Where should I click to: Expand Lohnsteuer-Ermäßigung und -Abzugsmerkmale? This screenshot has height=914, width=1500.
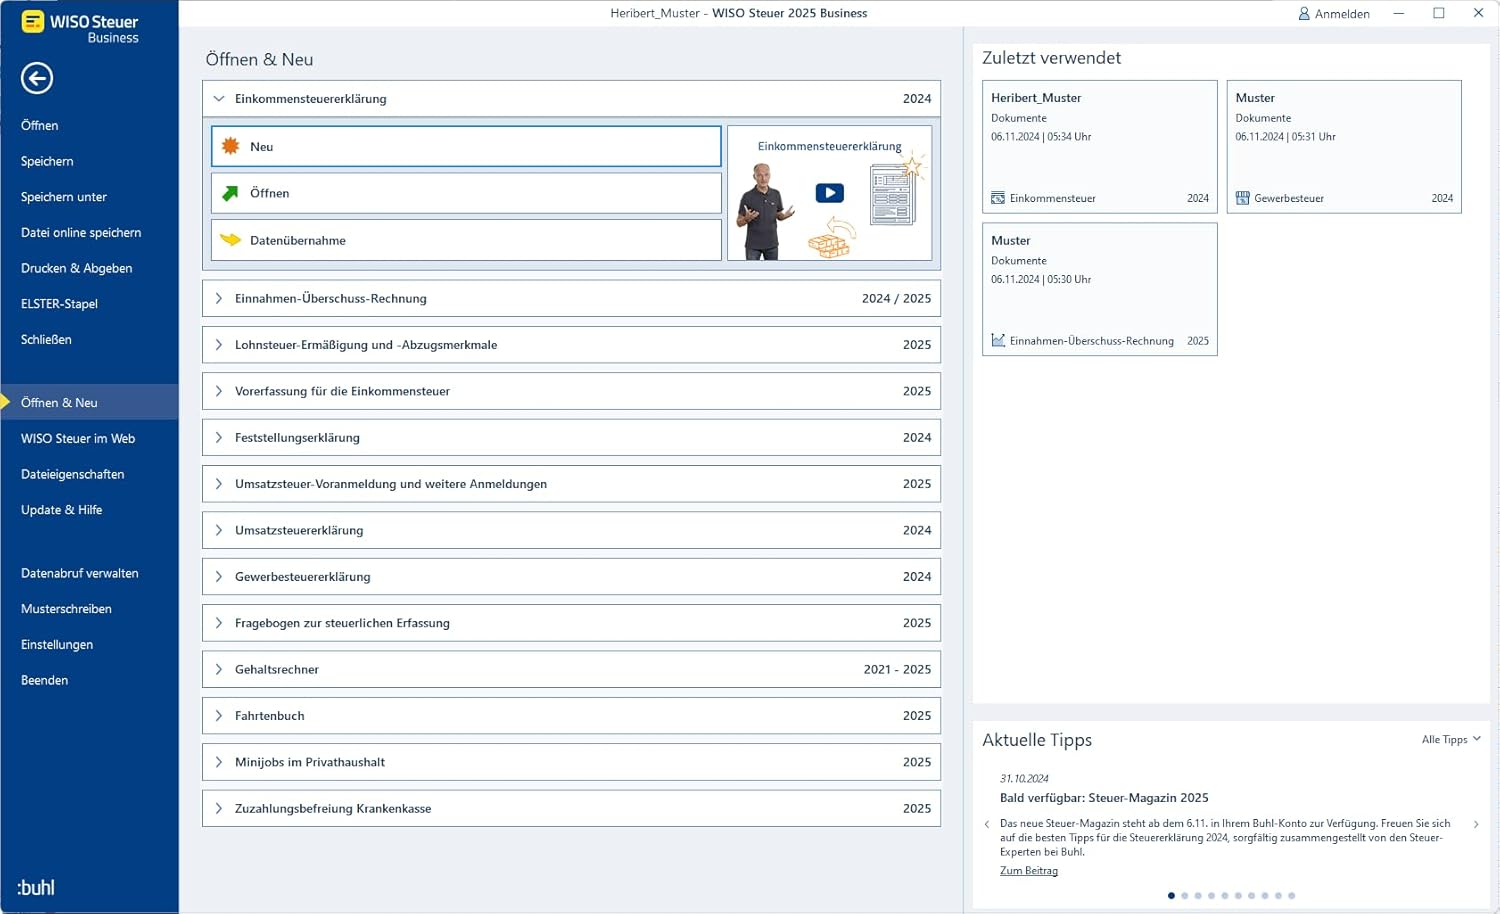point(219,345)
